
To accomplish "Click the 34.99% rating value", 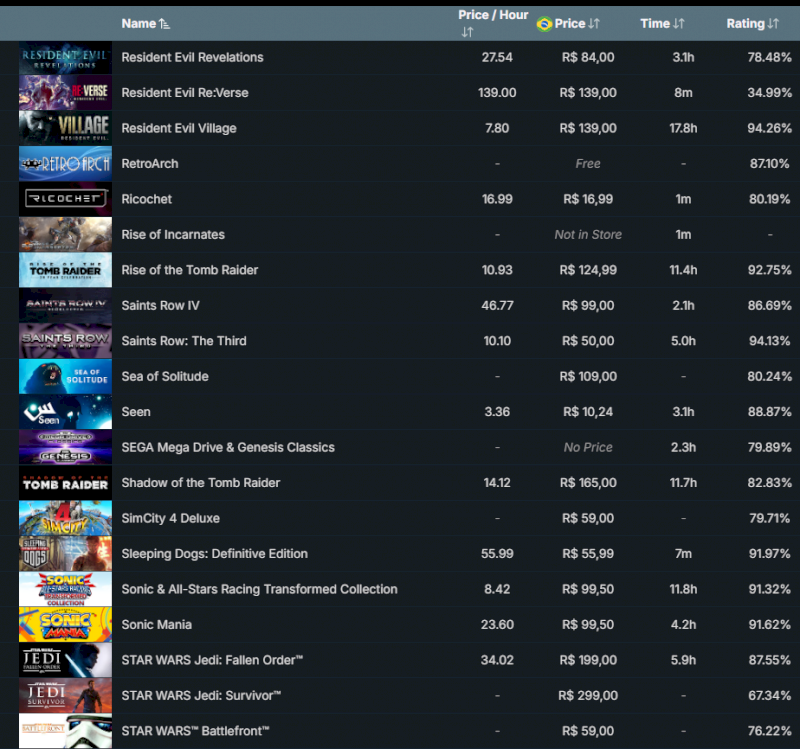I will (x=769, y=93).
